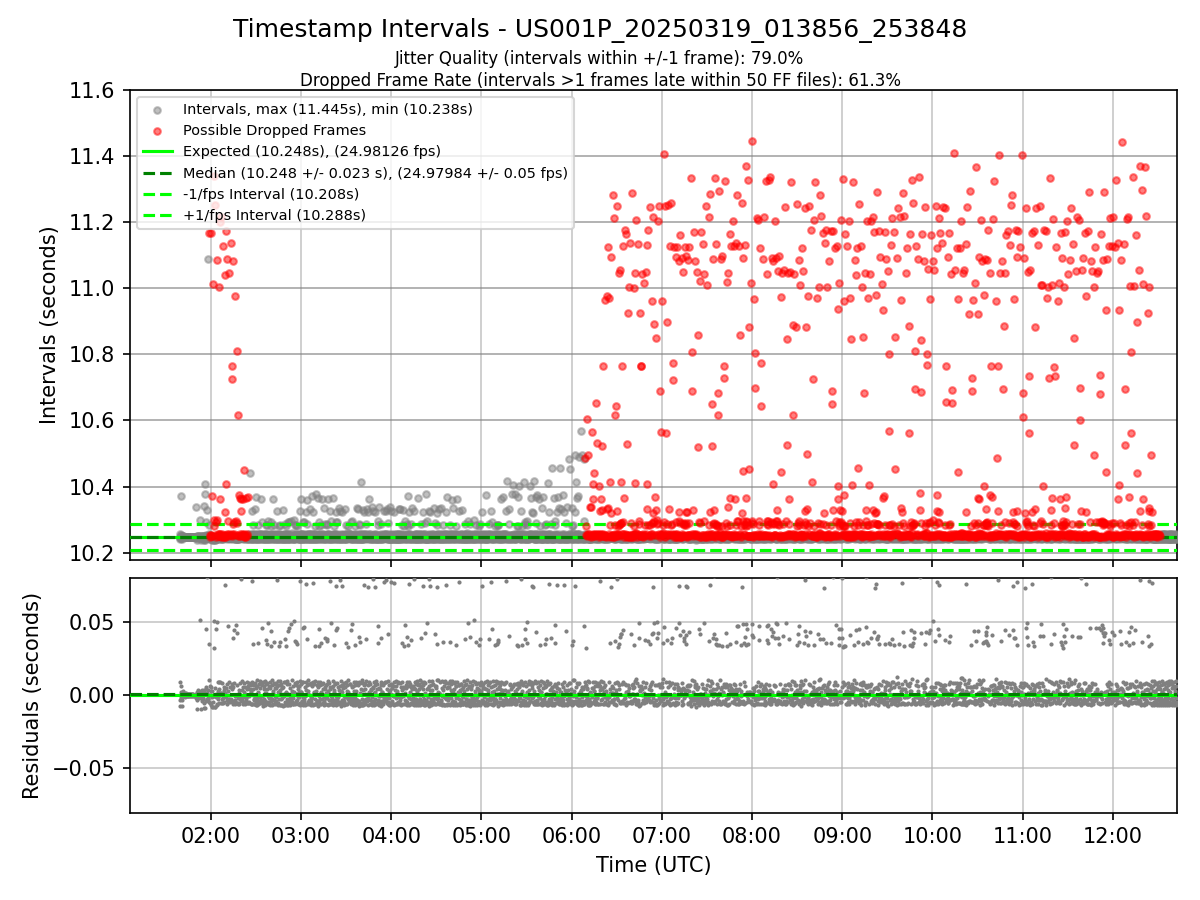Click the y-axis label 'Intervals (seconds)'
The width and height of the screenshot is (1200, 900).
click(x=49, y=324)
